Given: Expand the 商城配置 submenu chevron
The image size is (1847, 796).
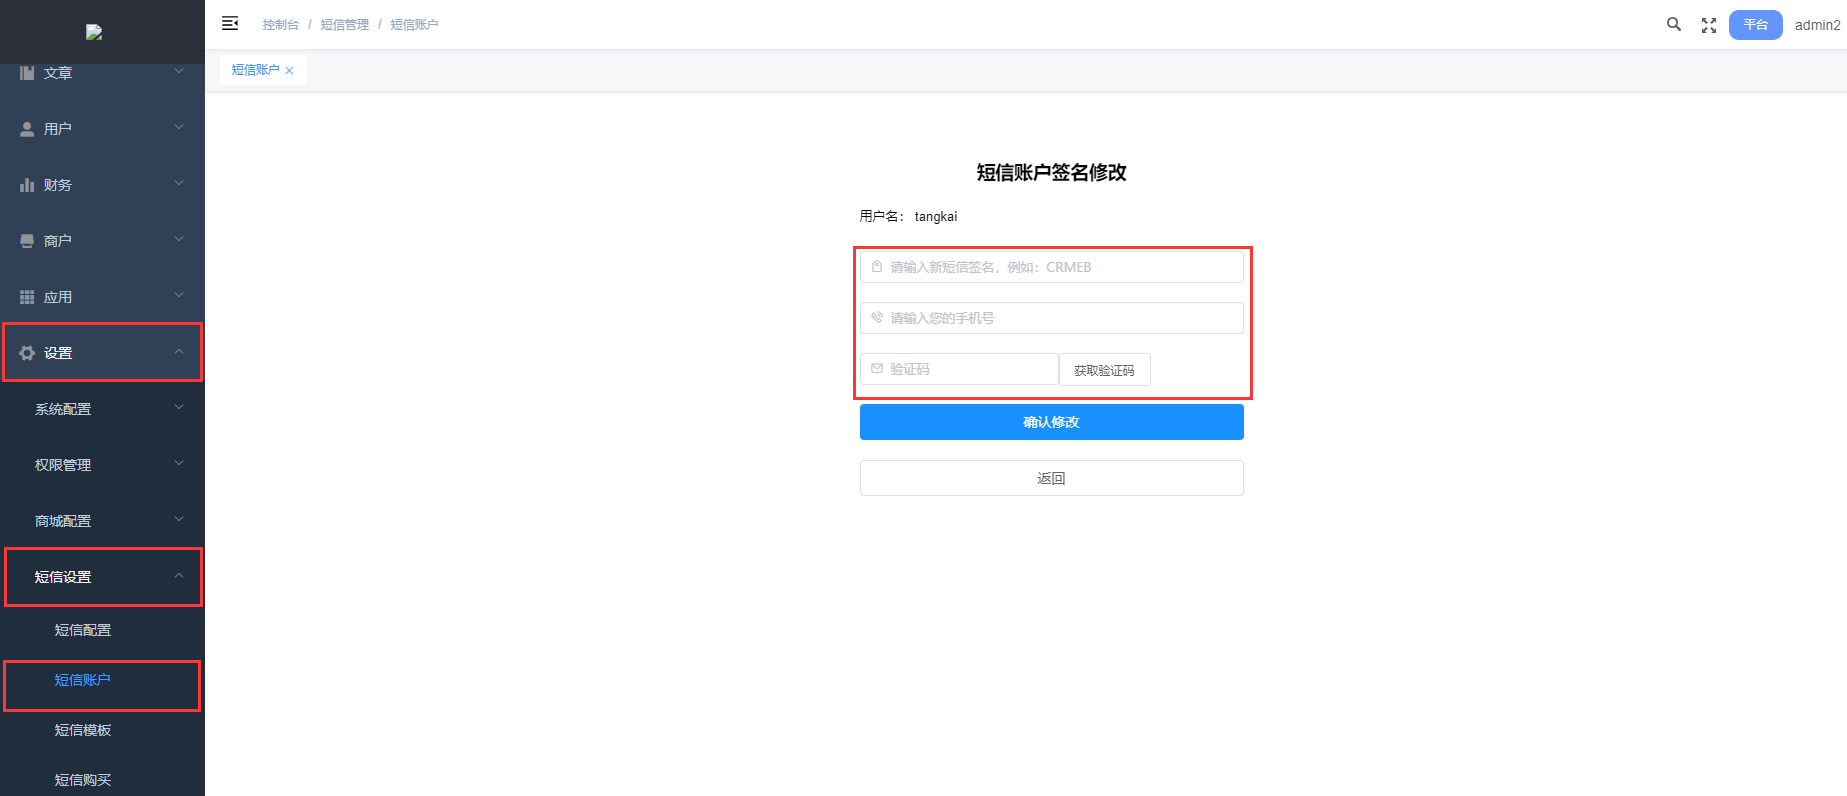Looking at the screenshot, I should (x=179, y=519).
